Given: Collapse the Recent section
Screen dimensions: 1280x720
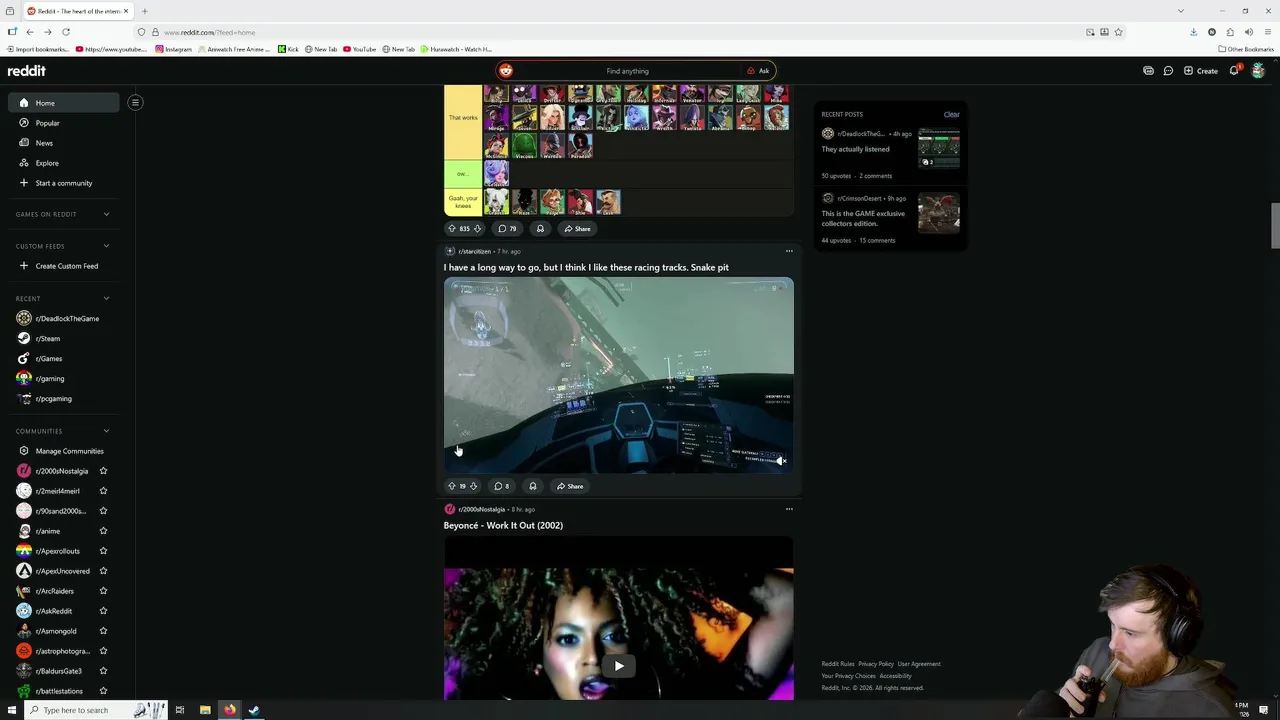Looking at the screenshot, I should click(106, 298).
